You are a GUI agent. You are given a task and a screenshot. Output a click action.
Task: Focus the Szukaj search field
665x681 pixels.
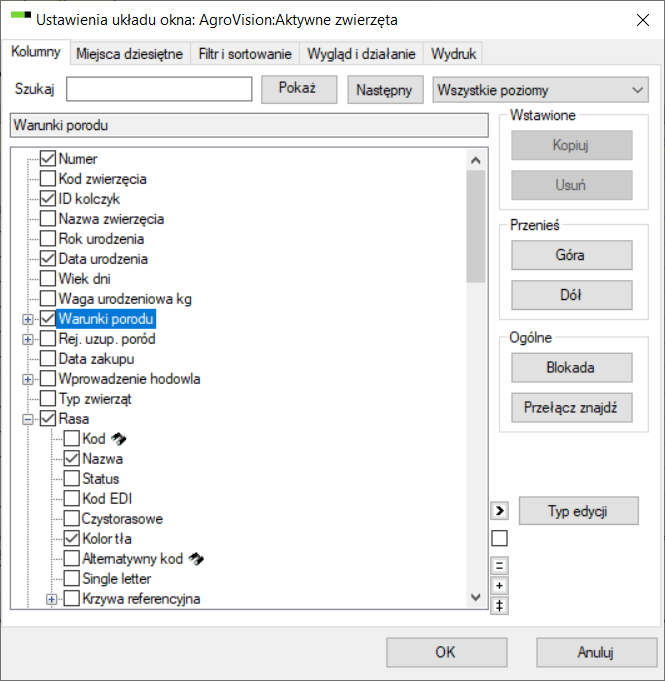tap(159, 89)
